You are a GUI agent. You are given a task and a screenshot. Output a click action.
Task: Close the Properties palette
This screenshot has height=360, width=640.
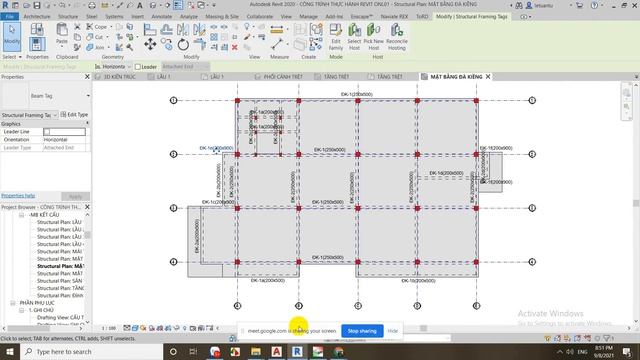(87, 77)
